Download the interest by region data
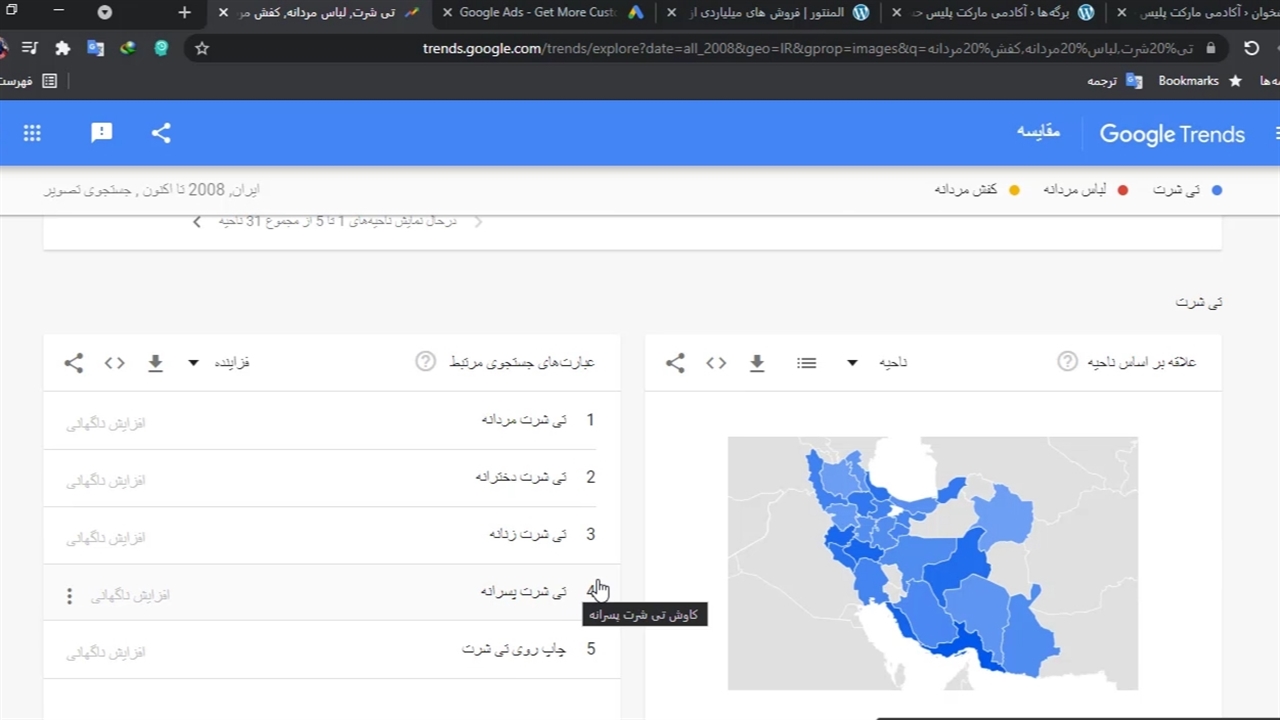Viewport: 1280px width, 720px height. [x=757, y=363]
